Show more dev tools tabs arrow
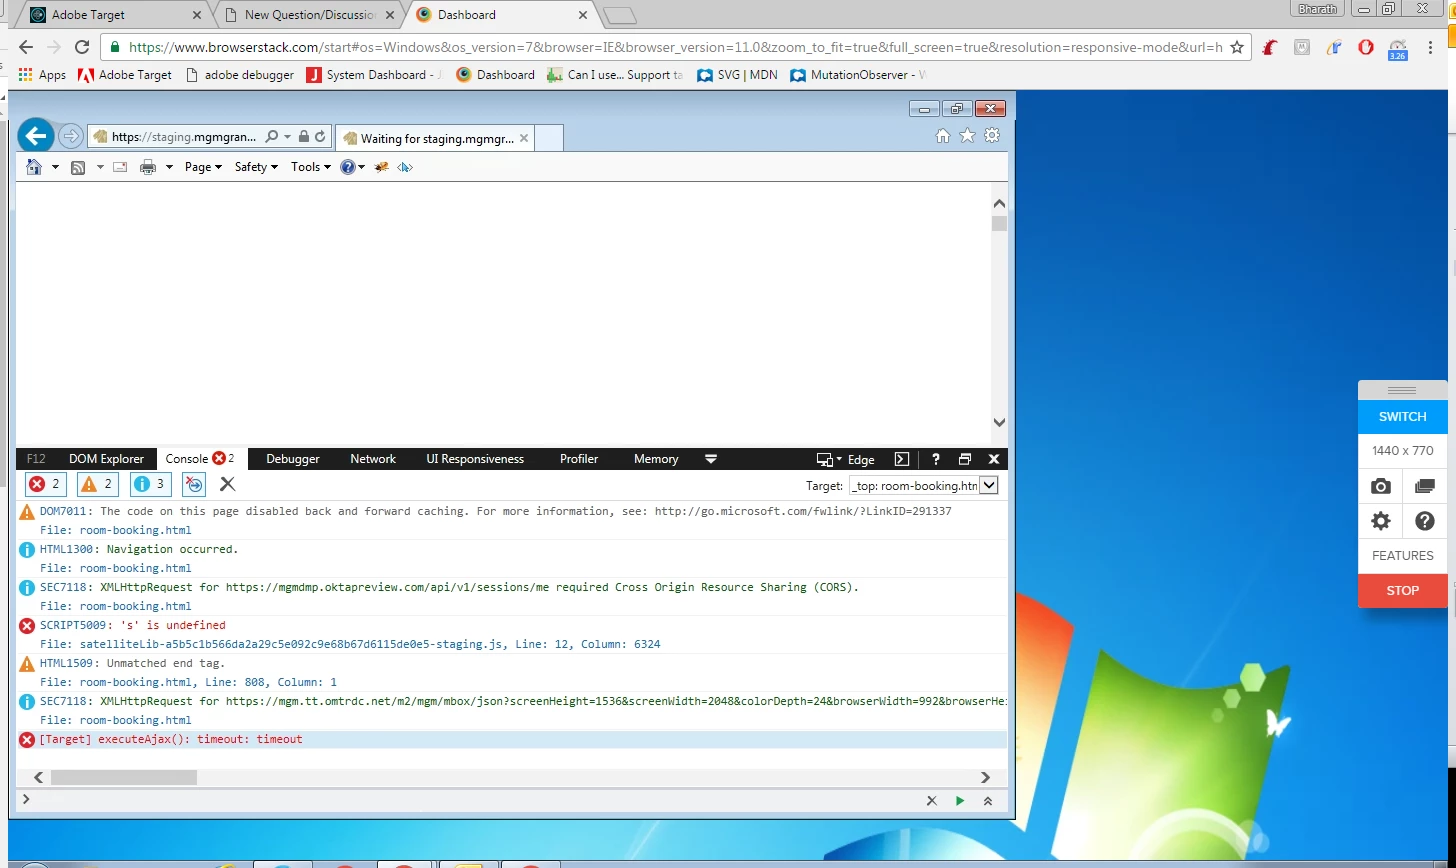This screenshot has height=868, width=1456. coord(711,459)
